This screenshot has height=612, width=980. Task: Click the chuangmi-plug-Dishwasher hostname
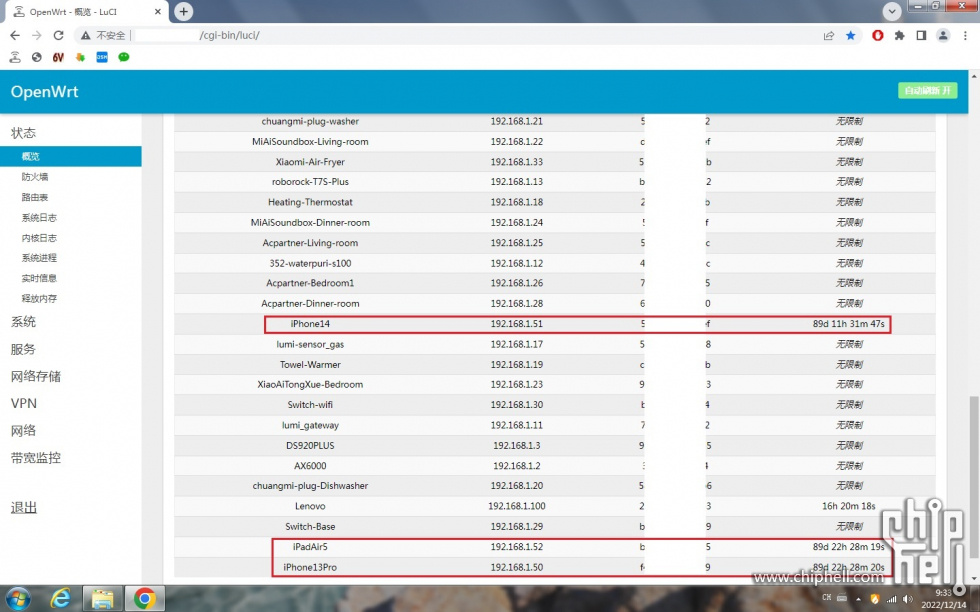click(310, 486)
